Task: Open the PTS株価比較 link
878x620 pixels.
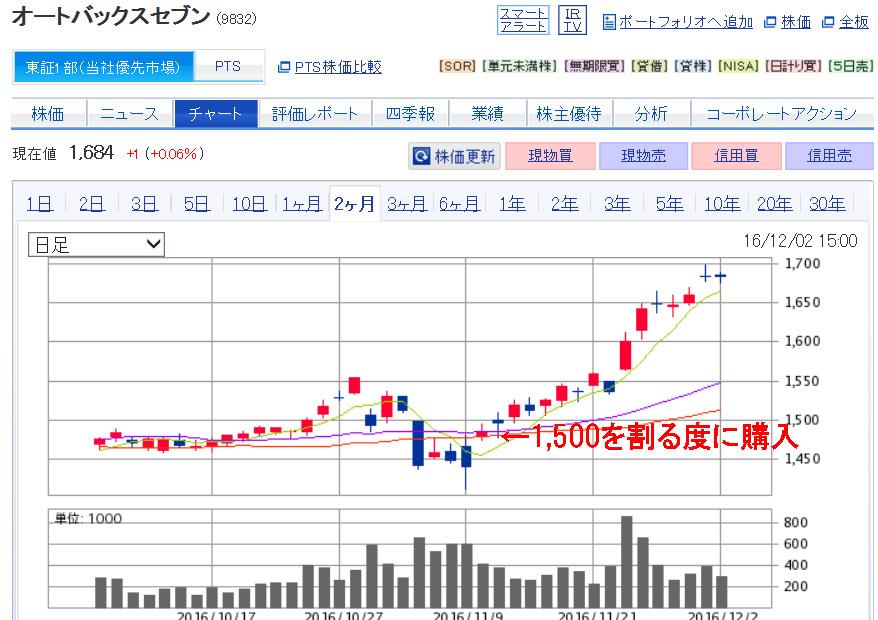Action: pyautogui.click(x=338, y=67)
